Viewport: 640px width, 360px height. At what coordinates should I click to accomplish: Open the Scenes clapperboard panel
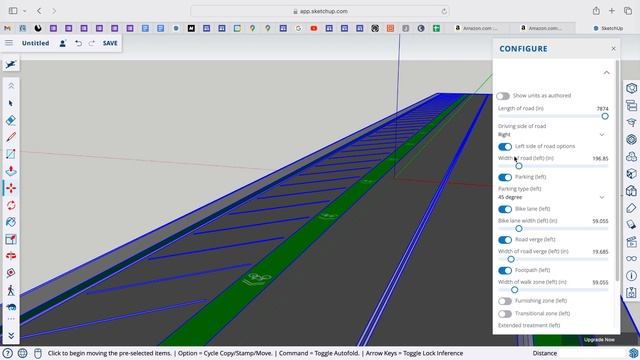click(x=631, y=242)
